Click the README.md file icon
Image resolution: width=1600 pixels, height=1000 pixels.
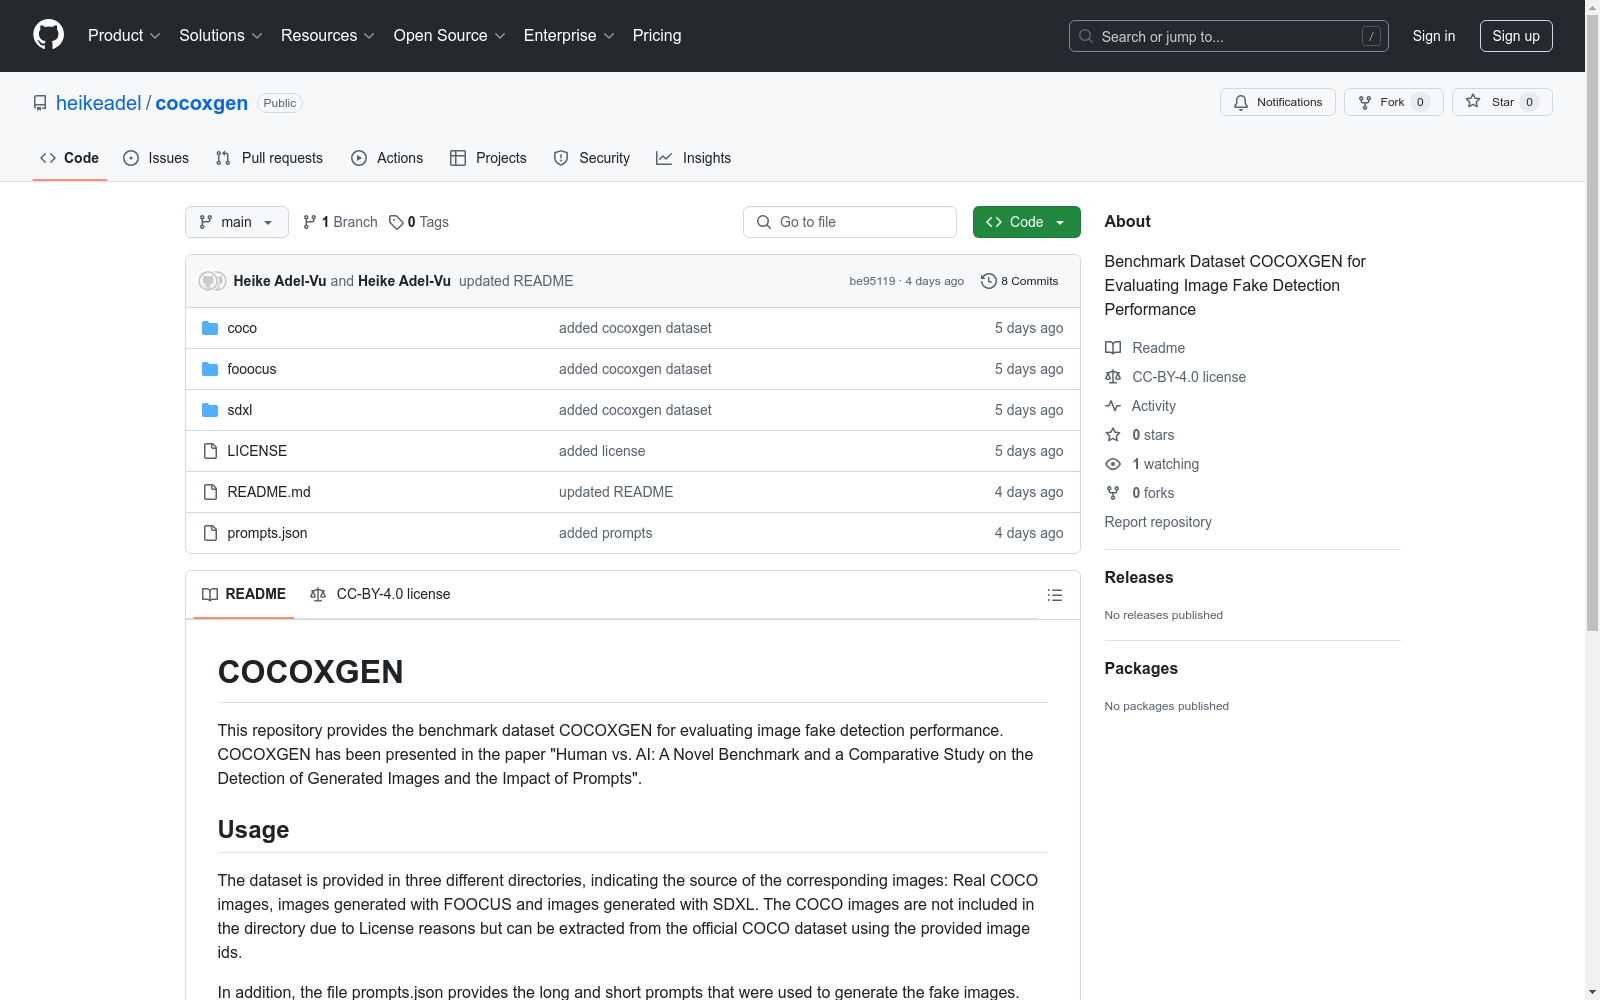click(x=210, y=492)
